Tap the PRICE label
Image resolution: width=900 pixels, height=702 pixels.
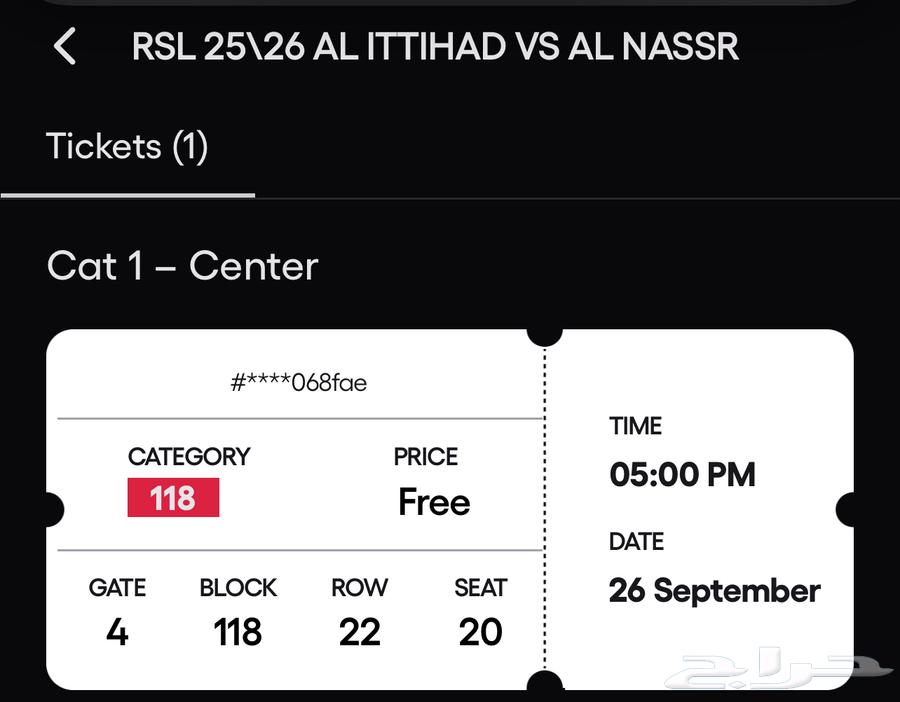pyautogui.click(x=425, y=457)
